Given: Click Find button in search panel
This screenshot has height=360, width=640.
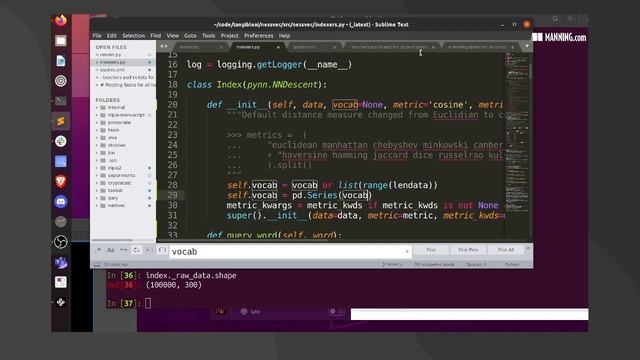Looking at the screenshot, I should click(x=431, y=250).
